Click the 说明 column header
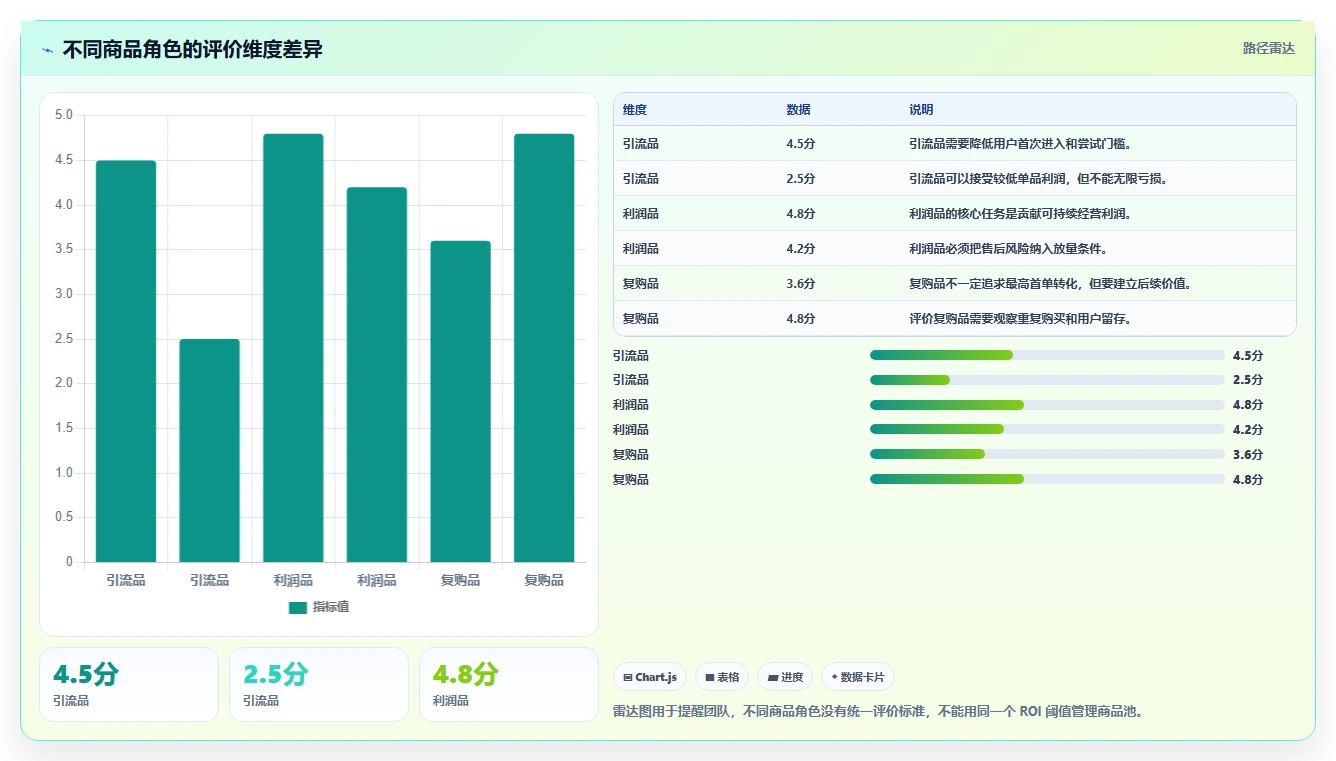This screenshot has width=1336, height=761. coord(921,110)
